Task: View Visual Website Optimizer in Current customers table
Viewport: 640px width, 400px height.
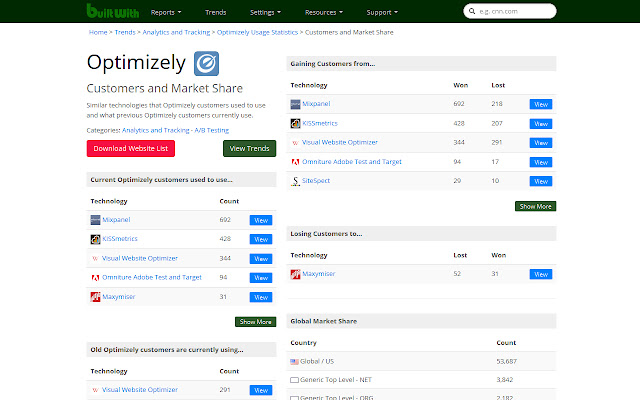Action: 261,259
